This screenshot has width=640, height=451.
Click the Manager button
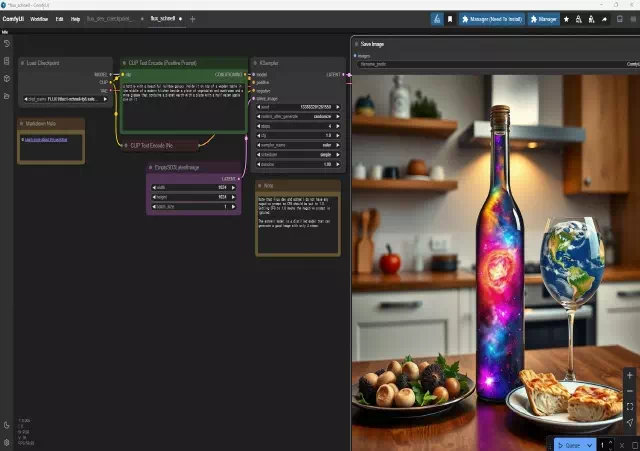[x=544, y=18]
